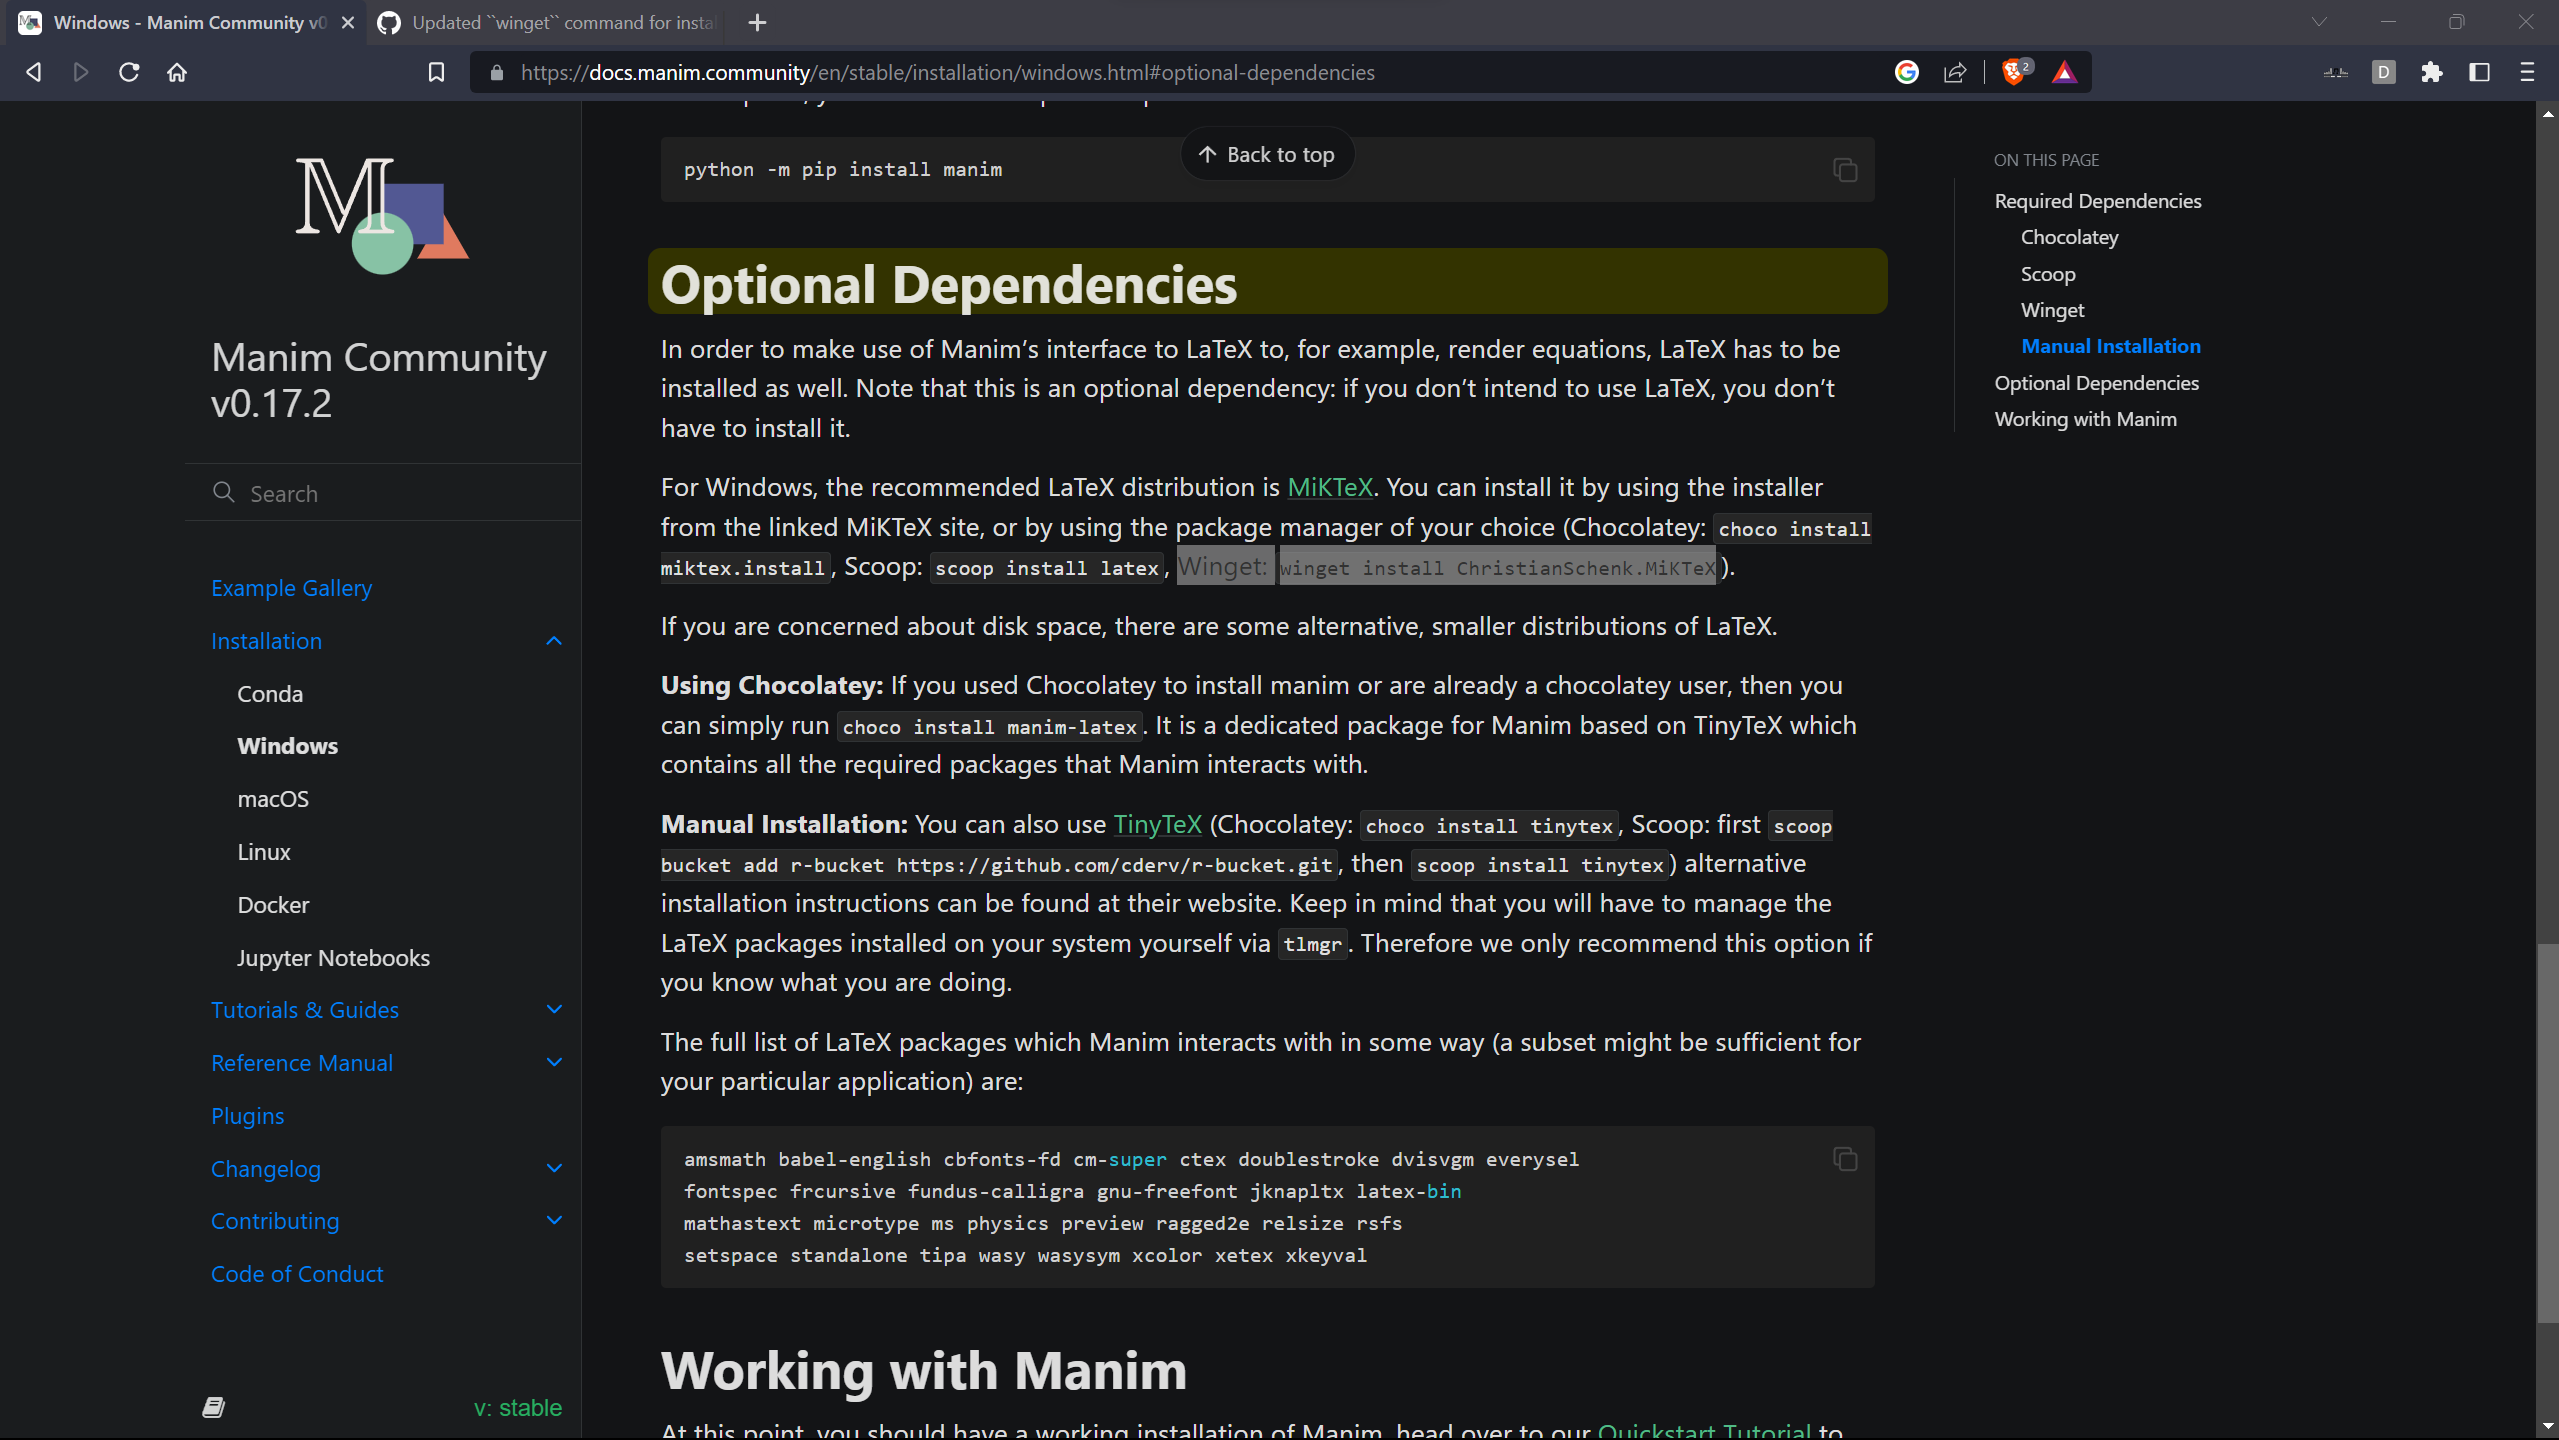Open the extensions puzzle icon
Screen dimensions: 2559x1440
pyautogui.click(x=2432, y=72)
